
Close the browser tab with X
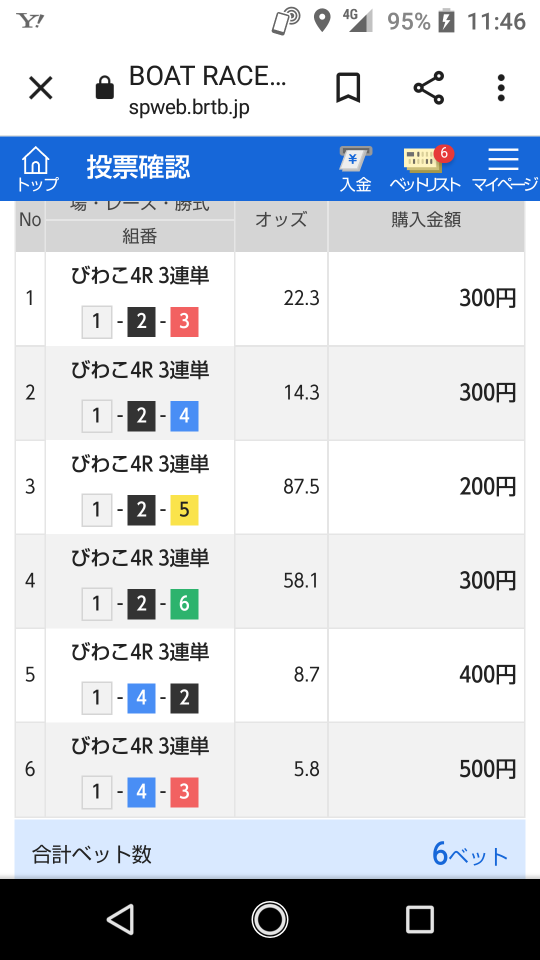click(x=41, y=89)
